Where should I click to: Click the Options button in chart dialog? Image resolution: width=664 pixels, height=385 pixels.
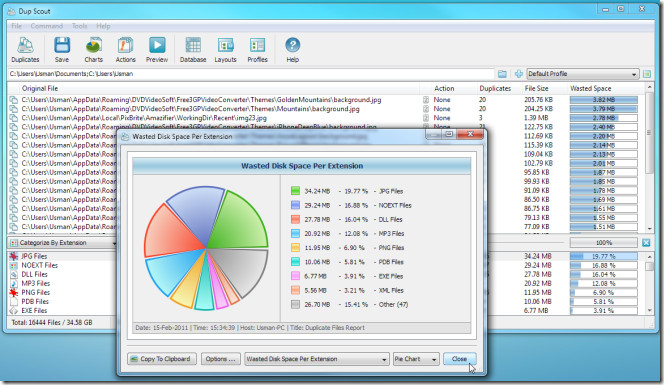click(x=221, y=359)
